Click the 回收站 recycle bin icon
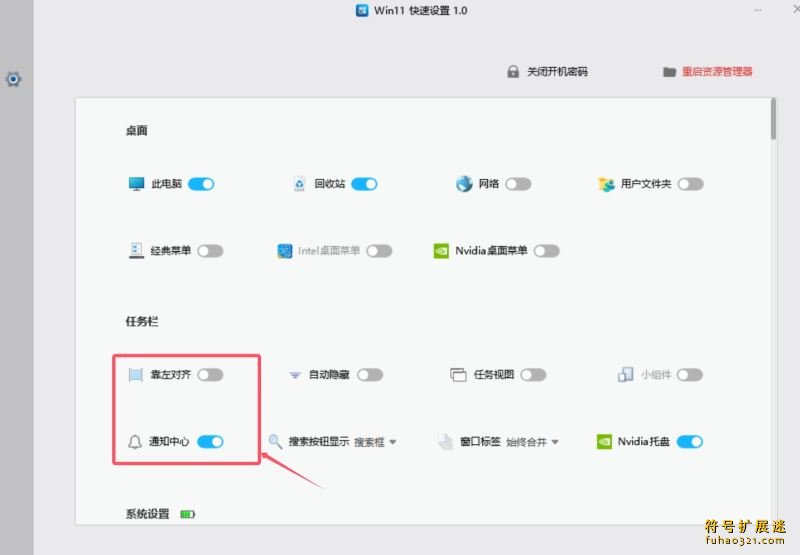800x555 pixels. (300, 184)
